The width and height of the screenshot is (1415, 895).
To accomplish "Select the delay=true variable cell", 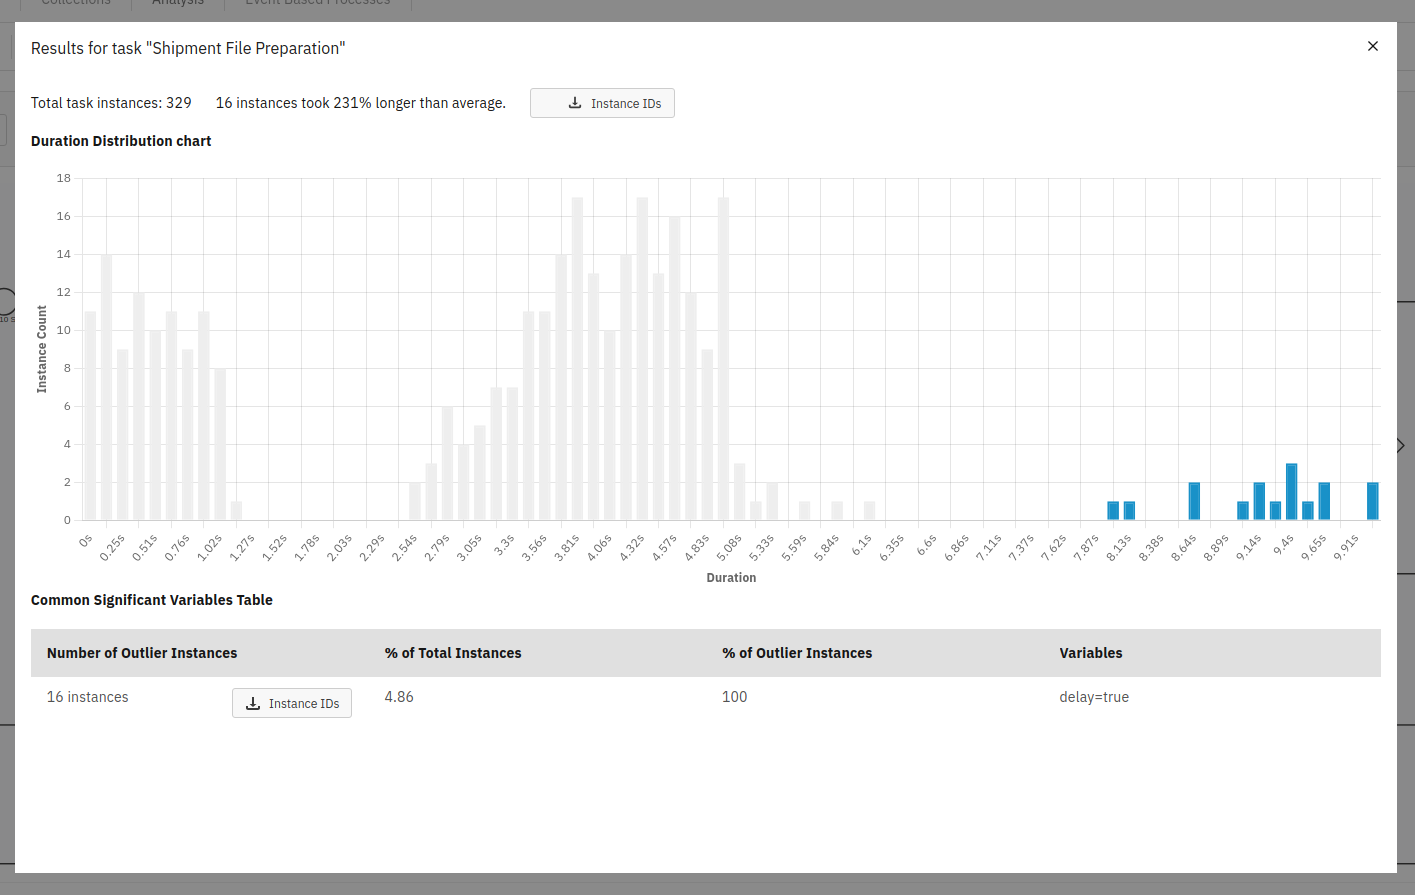I will 1094,697.
